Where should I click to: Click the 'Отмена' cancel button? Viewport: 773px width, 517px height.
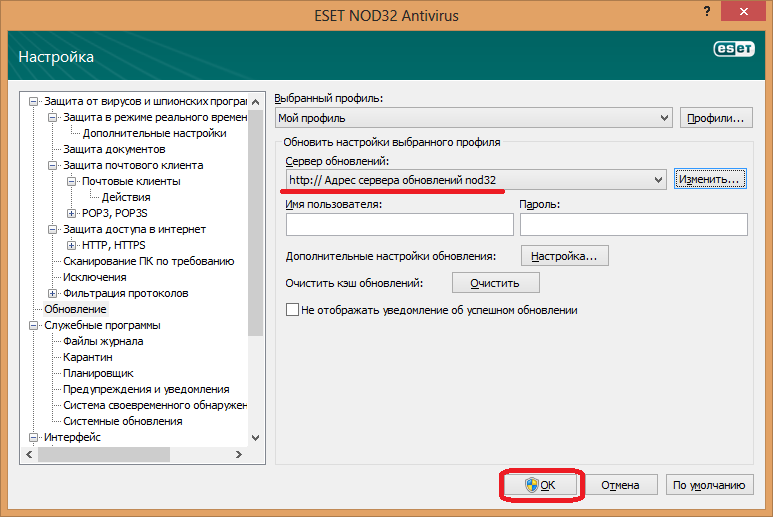pyautogui.click(x=620, y=485)
